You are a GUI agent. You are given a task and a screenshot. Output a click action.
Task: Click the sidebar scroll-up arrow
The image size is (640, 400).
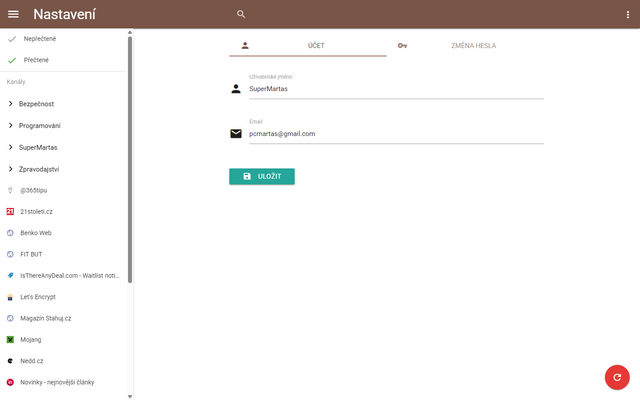130,32
